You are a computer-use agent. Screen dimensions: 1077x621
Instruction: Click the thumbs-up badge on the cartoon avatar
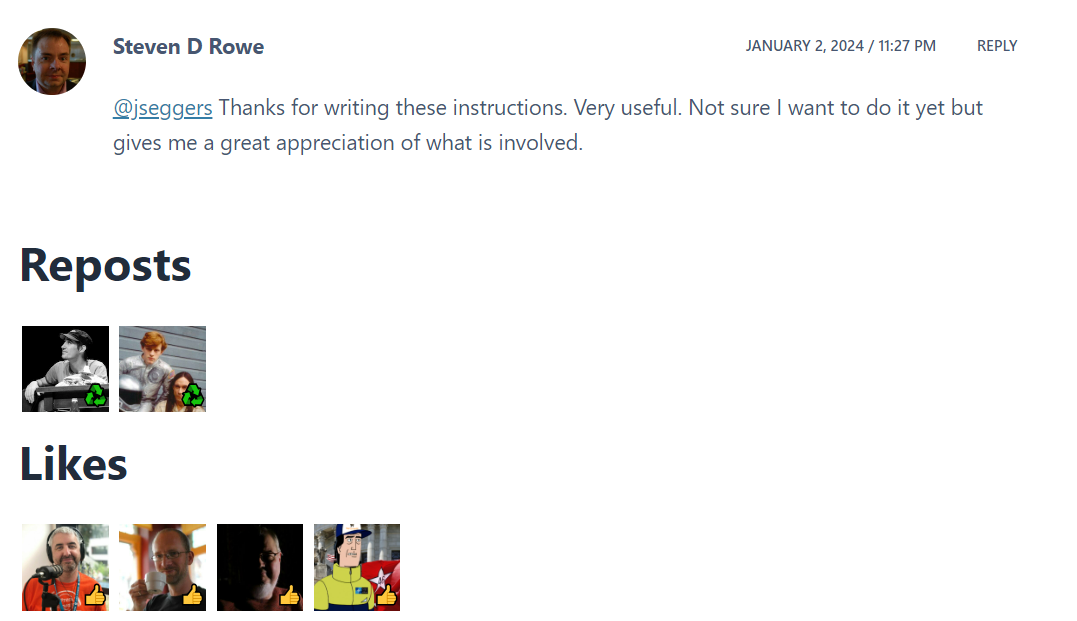tap(386, 595)
